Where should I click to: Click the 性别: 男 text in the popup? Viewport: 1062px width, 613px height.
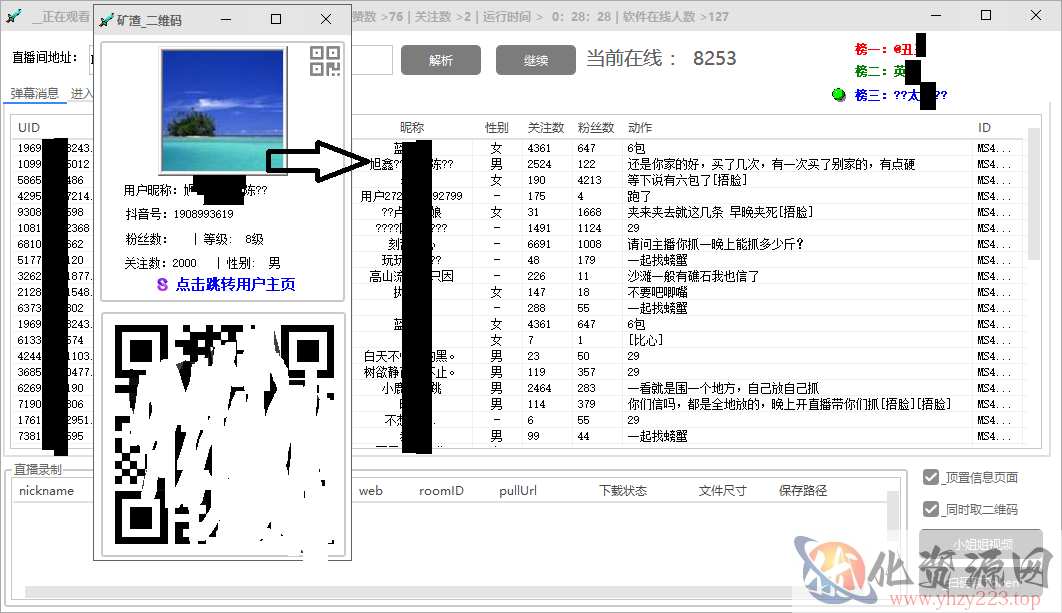[253, 263]
